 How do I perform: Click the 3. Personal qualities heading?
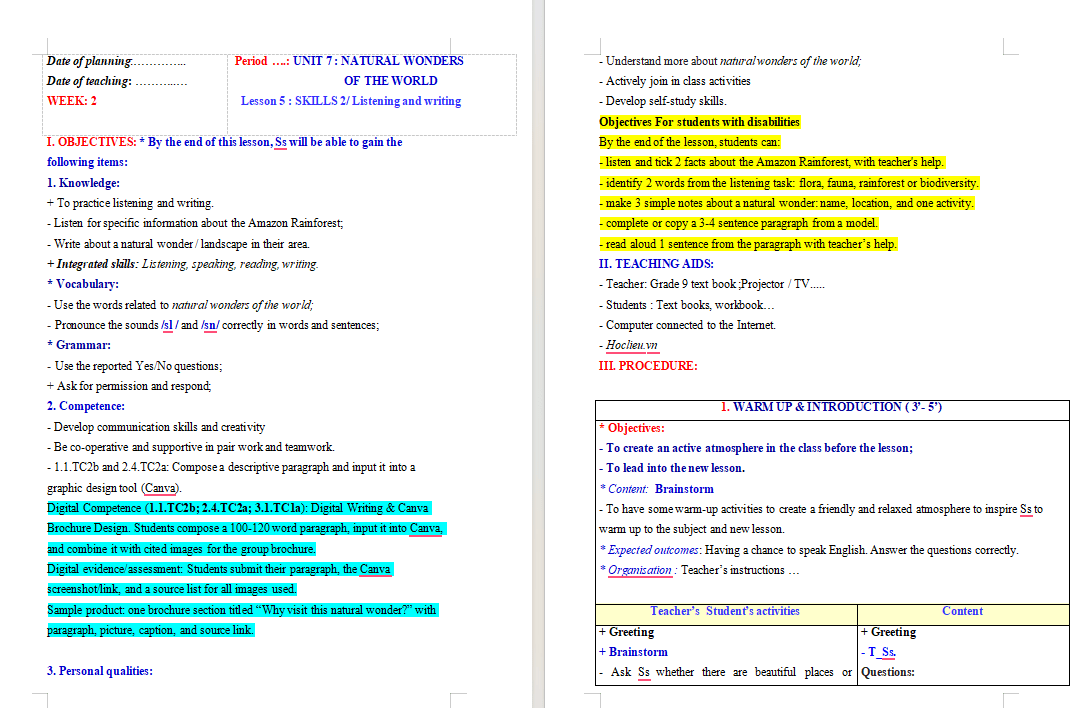point(99,671)
